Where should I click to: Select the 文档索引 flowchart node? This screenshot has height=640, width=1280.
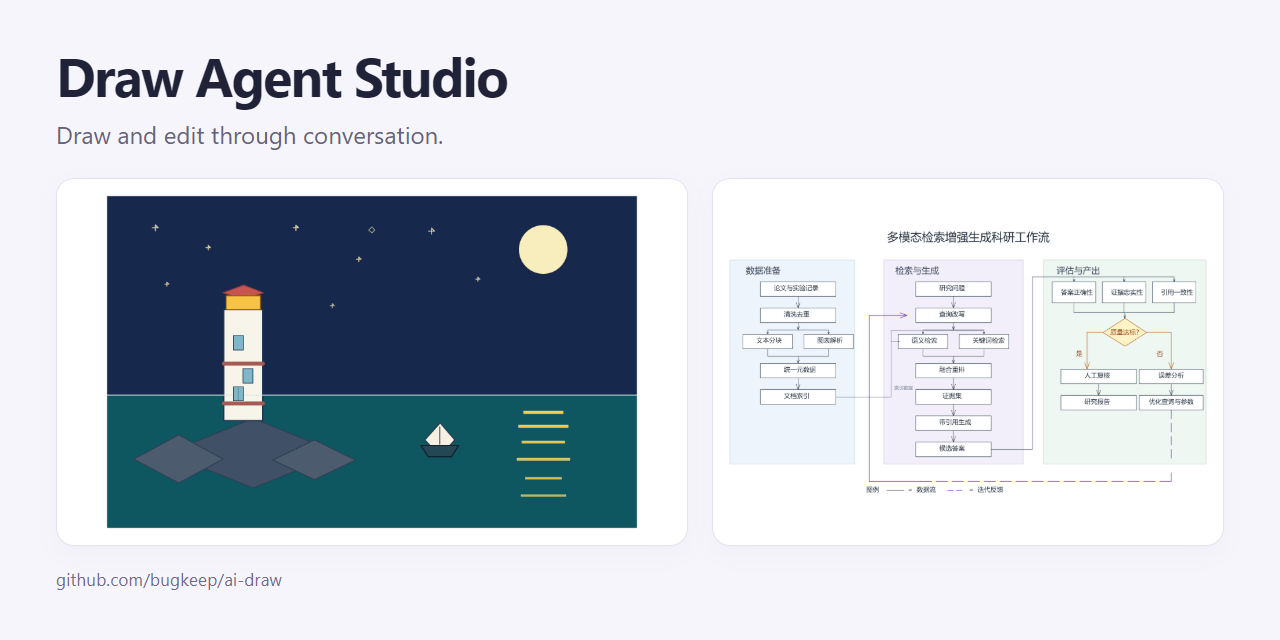click(x=797, y=396)
